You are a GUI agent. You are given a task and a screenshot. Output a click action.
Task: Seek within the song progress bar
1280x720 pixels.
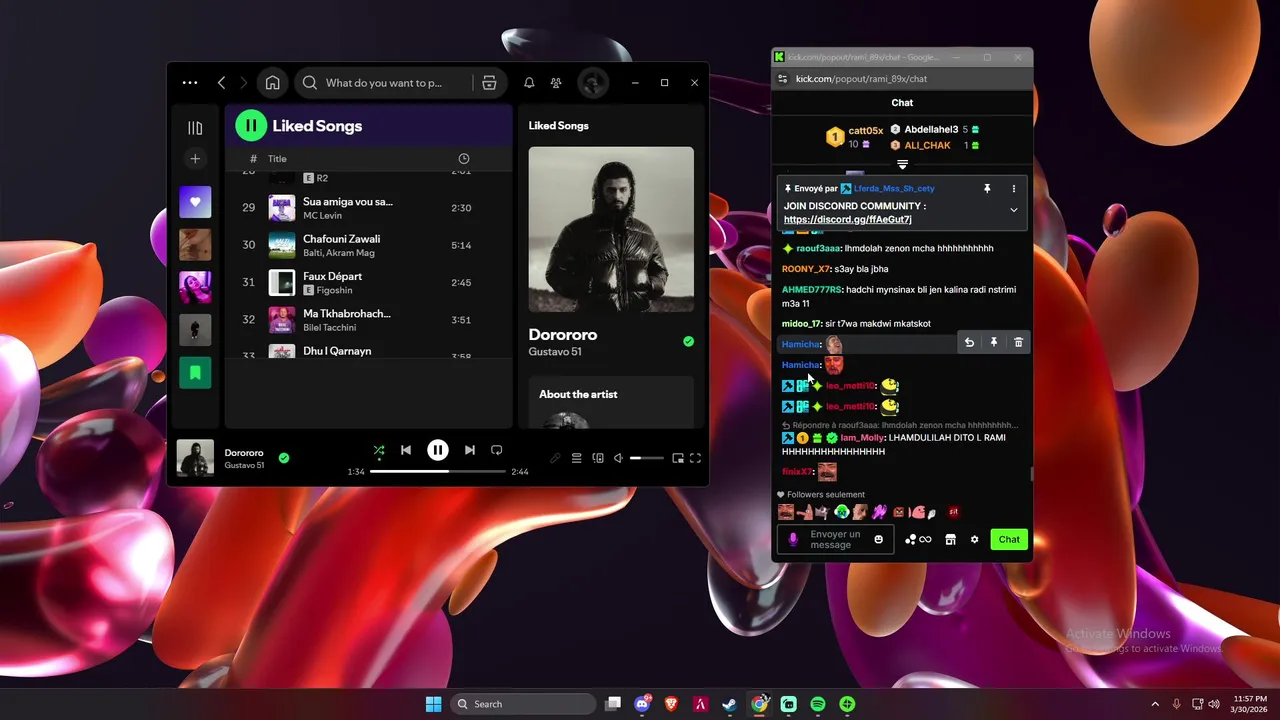pyautogui.click(x=438, y=471)
